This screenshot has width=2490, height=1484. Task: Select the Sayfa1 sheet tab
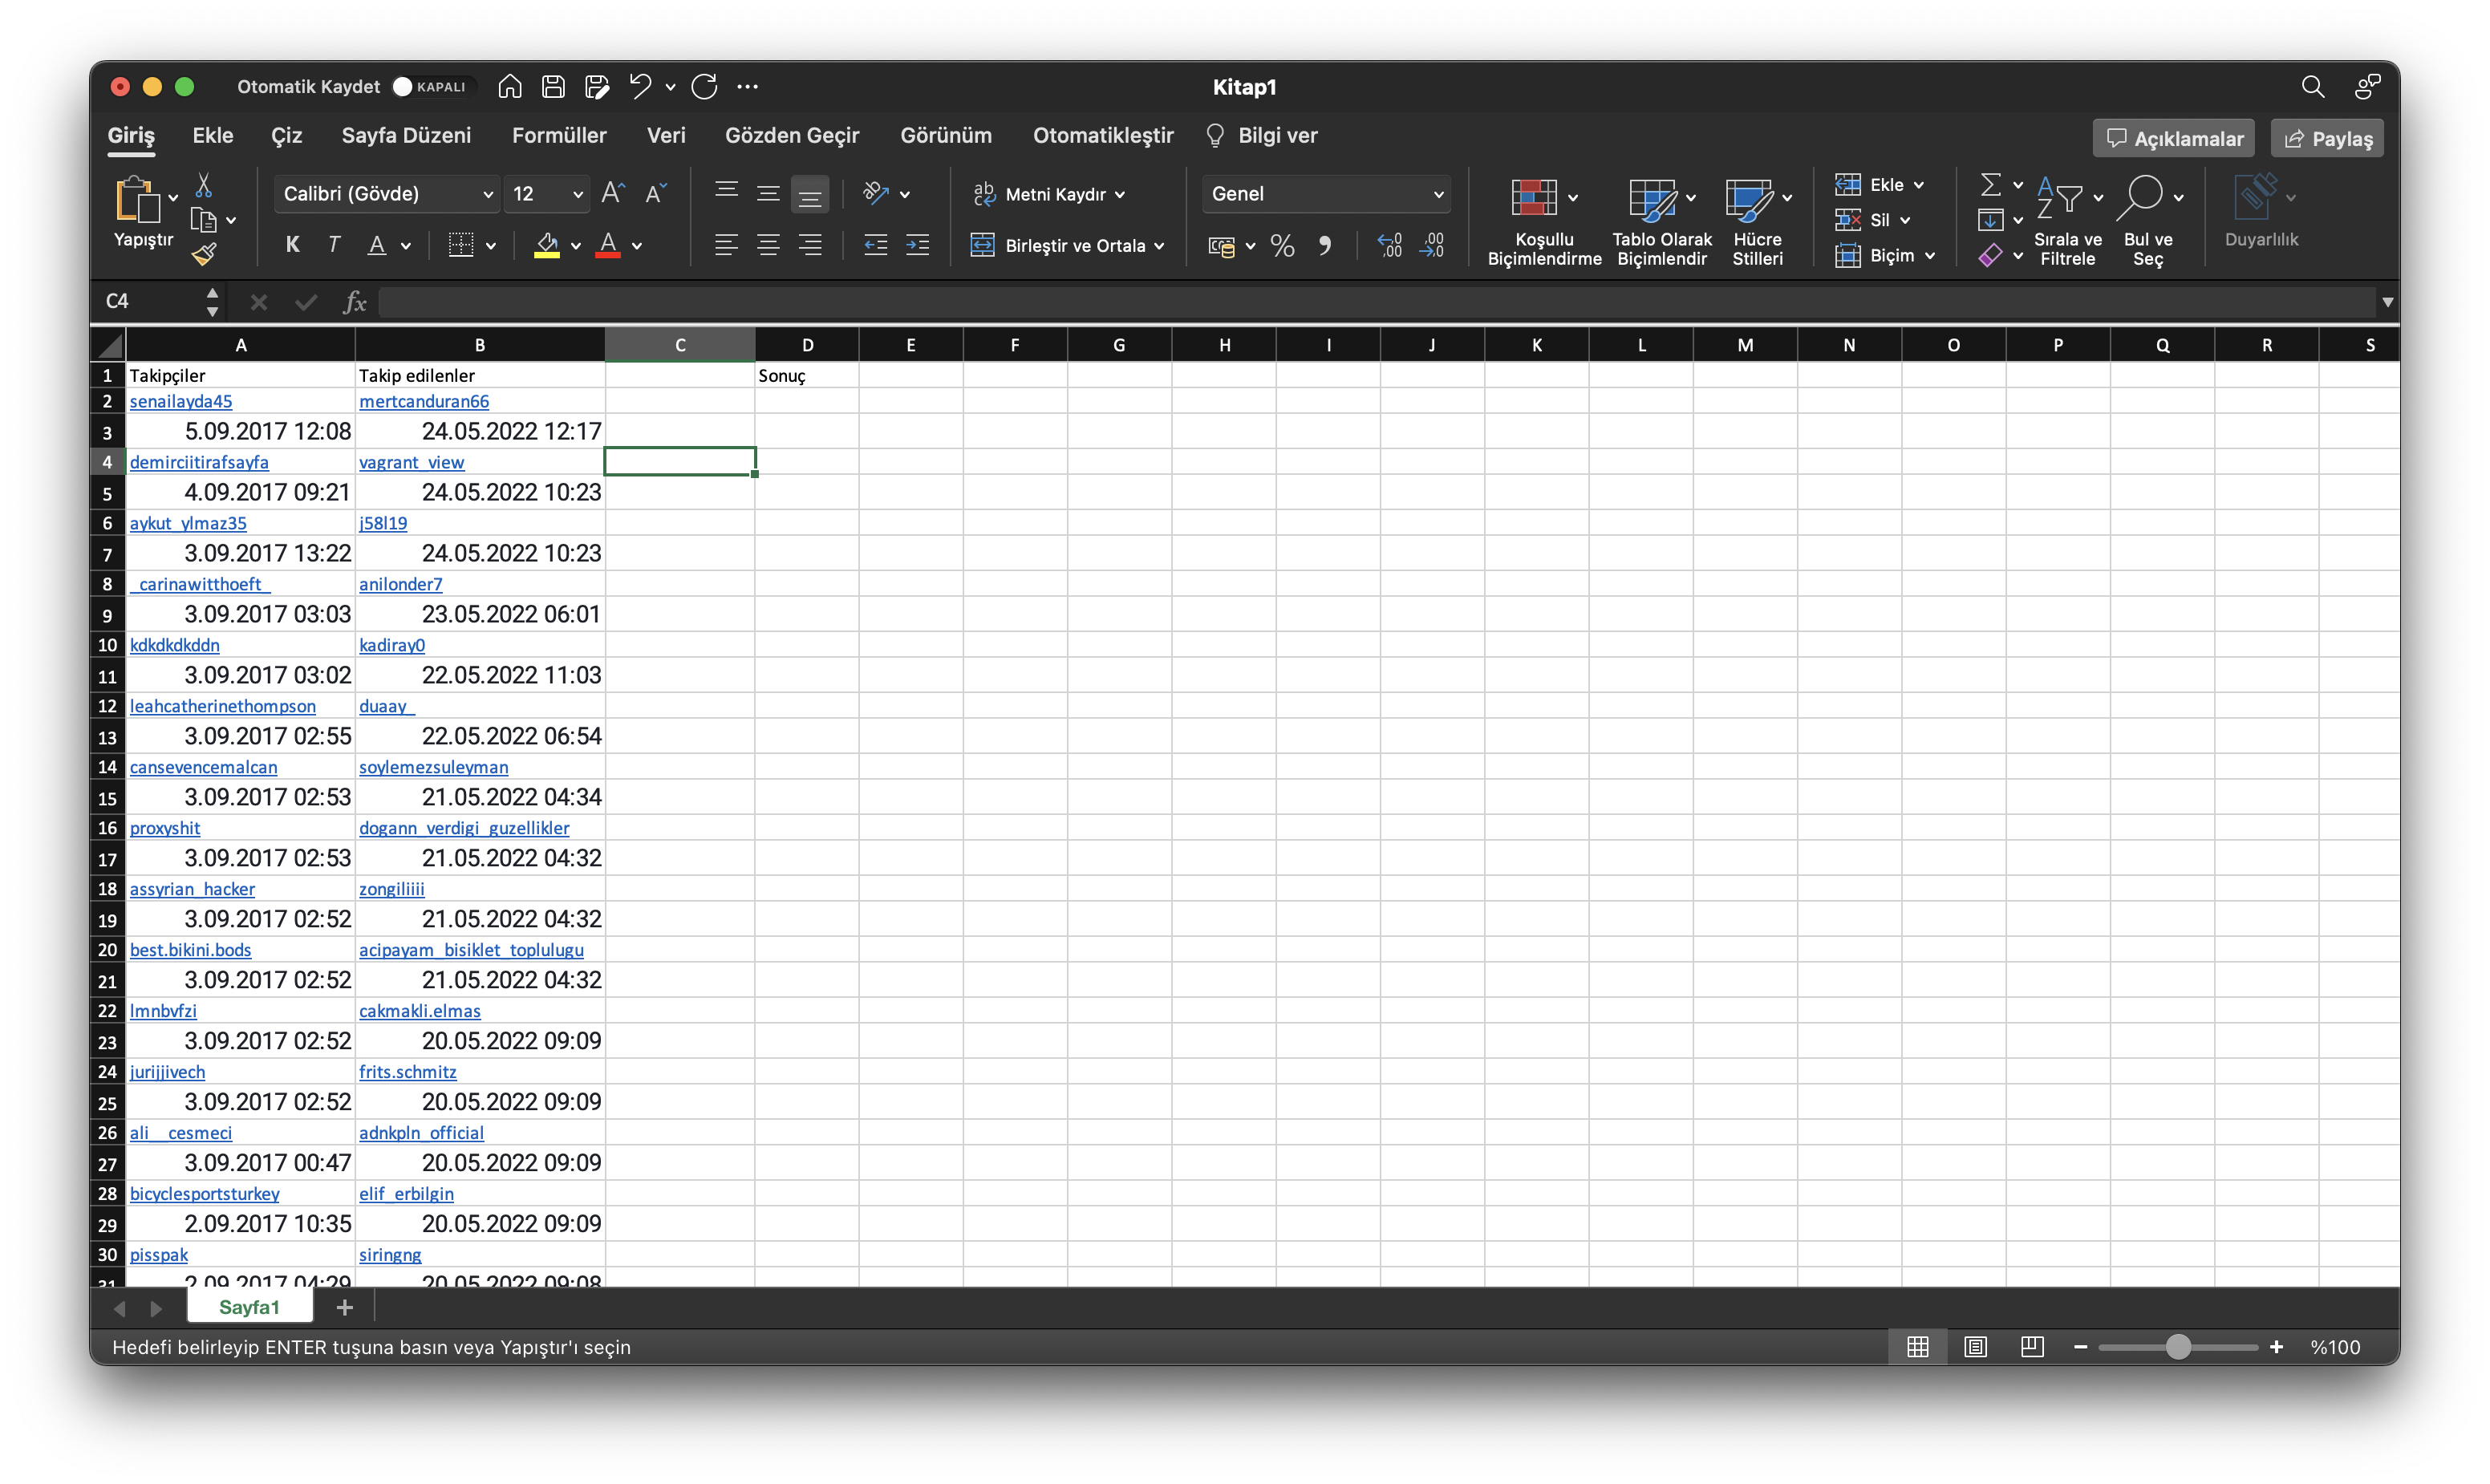pyautogui.click(x=250, y=1307)
